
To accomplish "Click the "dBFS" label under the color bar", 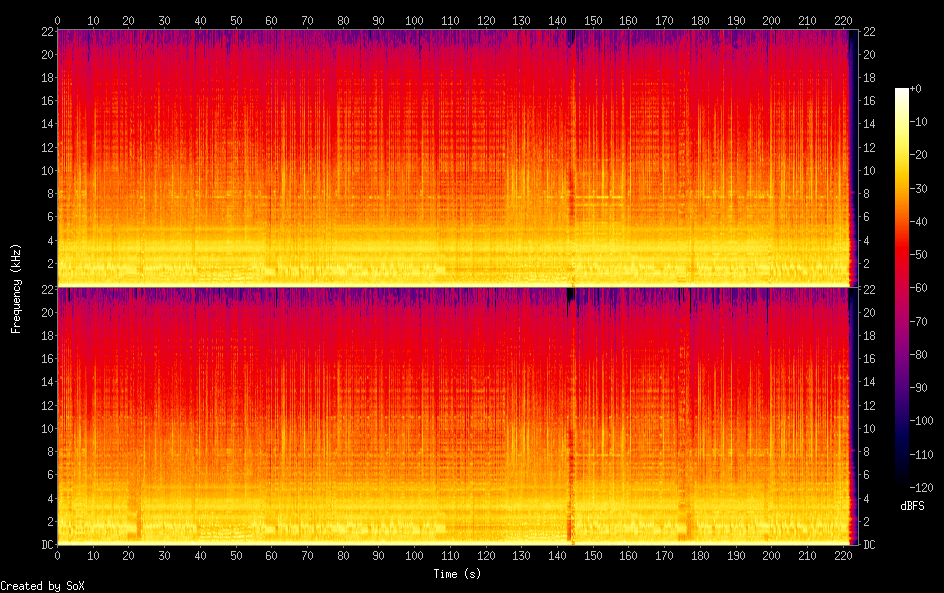I will tap(911, 507).
